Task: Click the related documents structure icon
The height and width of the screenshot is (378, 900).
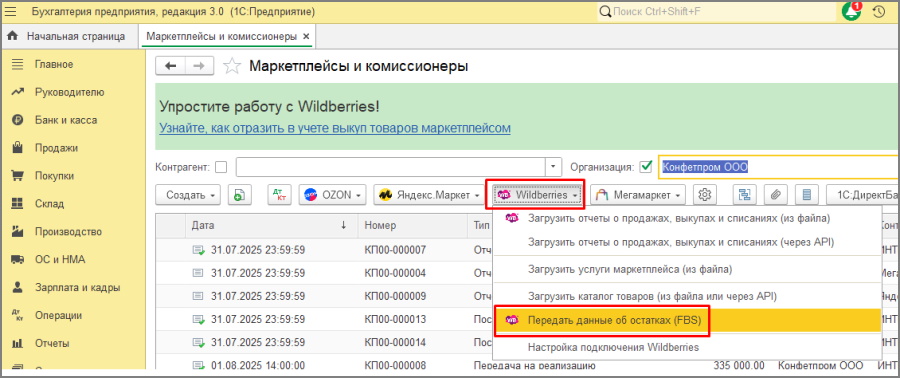Action: coord(744,195)
